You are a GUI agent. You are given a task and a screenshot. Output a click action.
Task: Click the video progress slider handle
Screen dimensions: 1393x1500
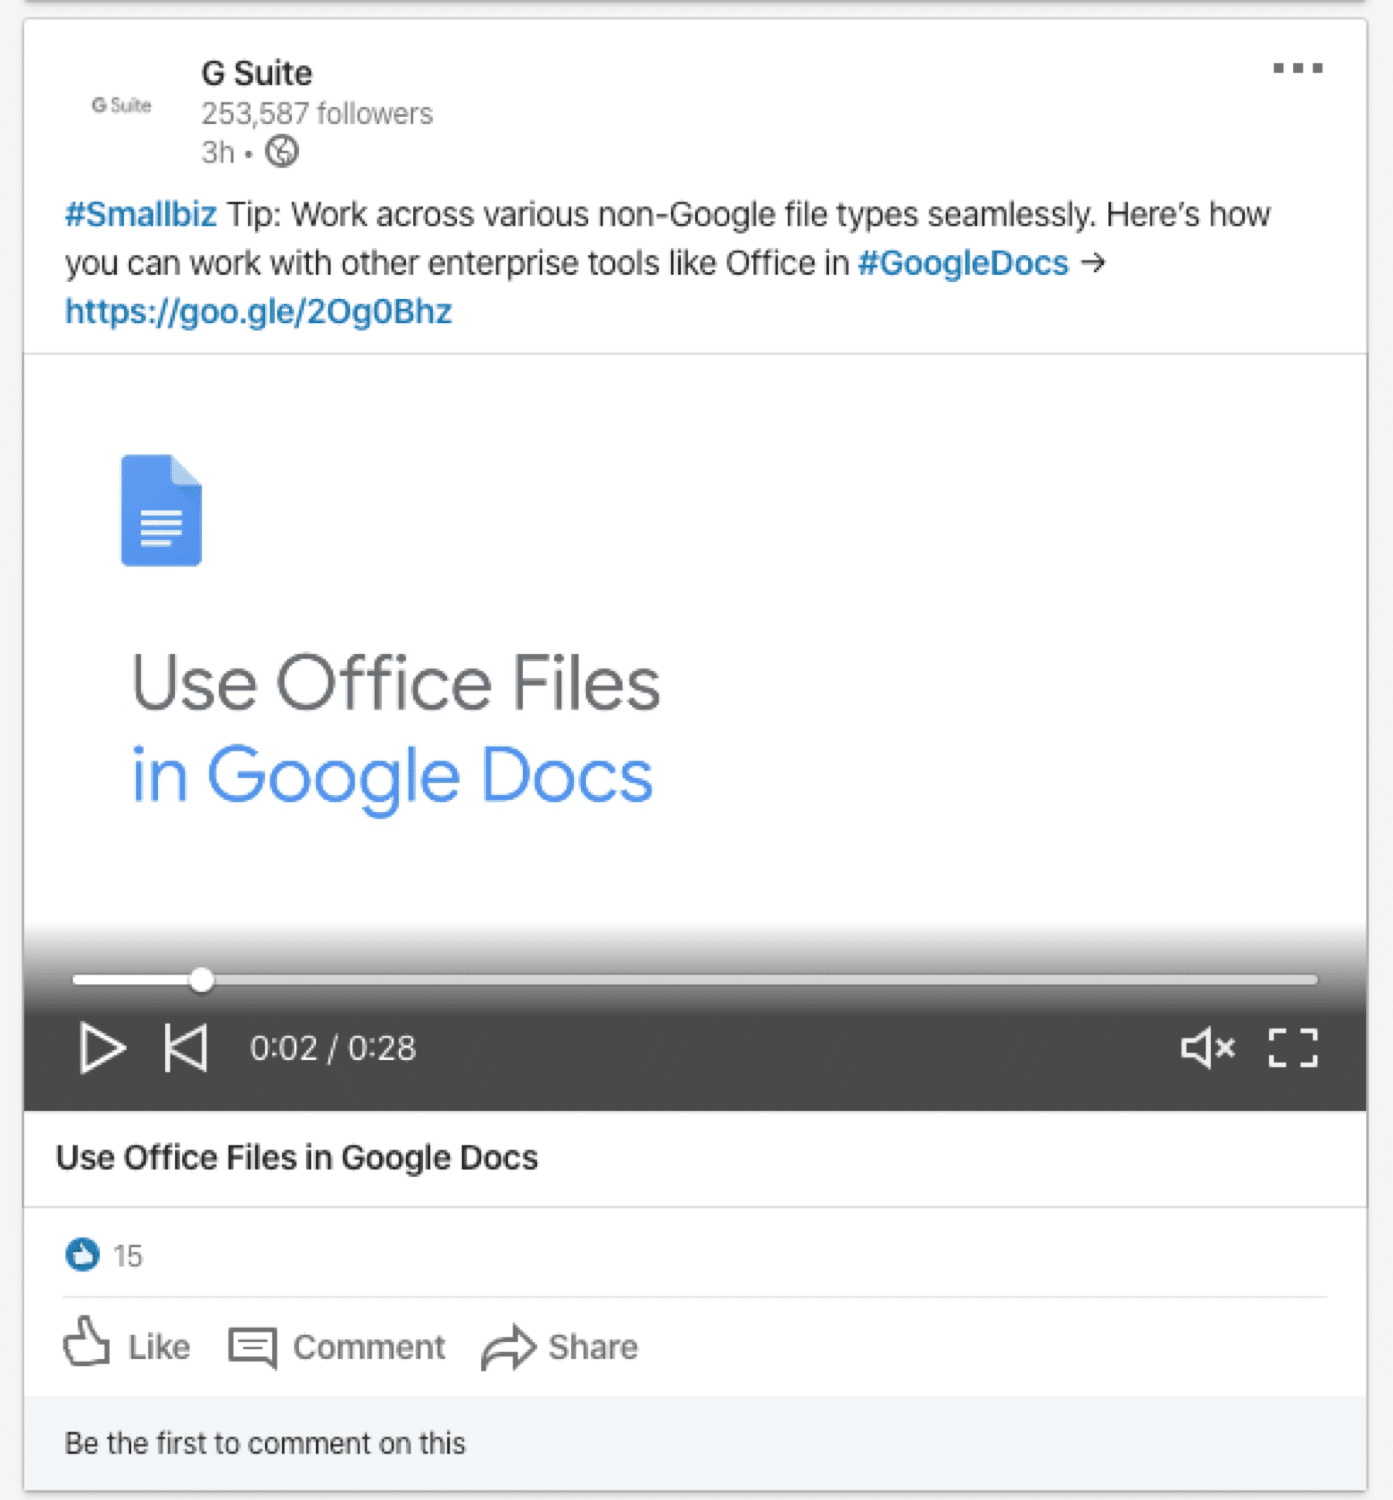coord(202,980)
